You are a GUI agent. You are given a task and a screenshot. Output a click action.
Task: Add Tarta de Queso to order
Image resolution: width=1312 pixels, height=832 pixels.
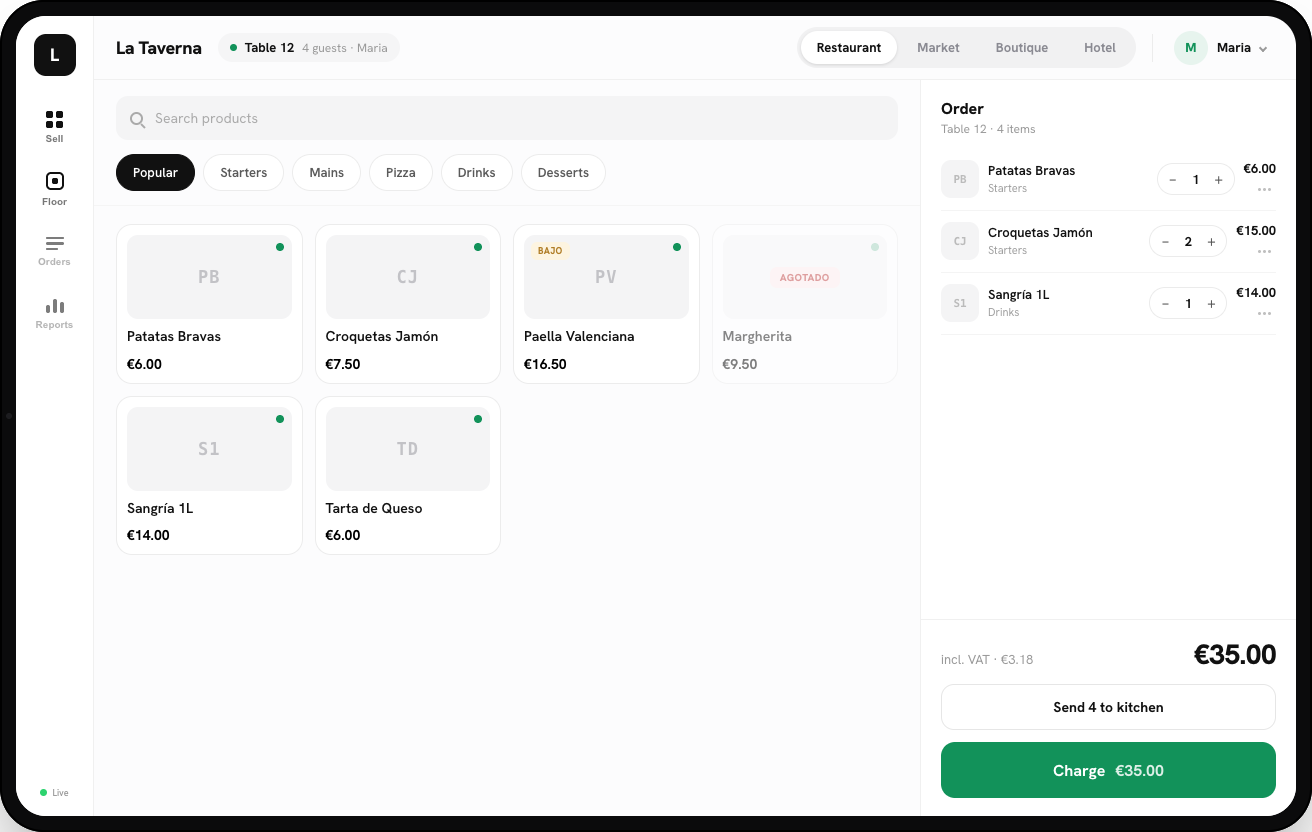point(408,475)
